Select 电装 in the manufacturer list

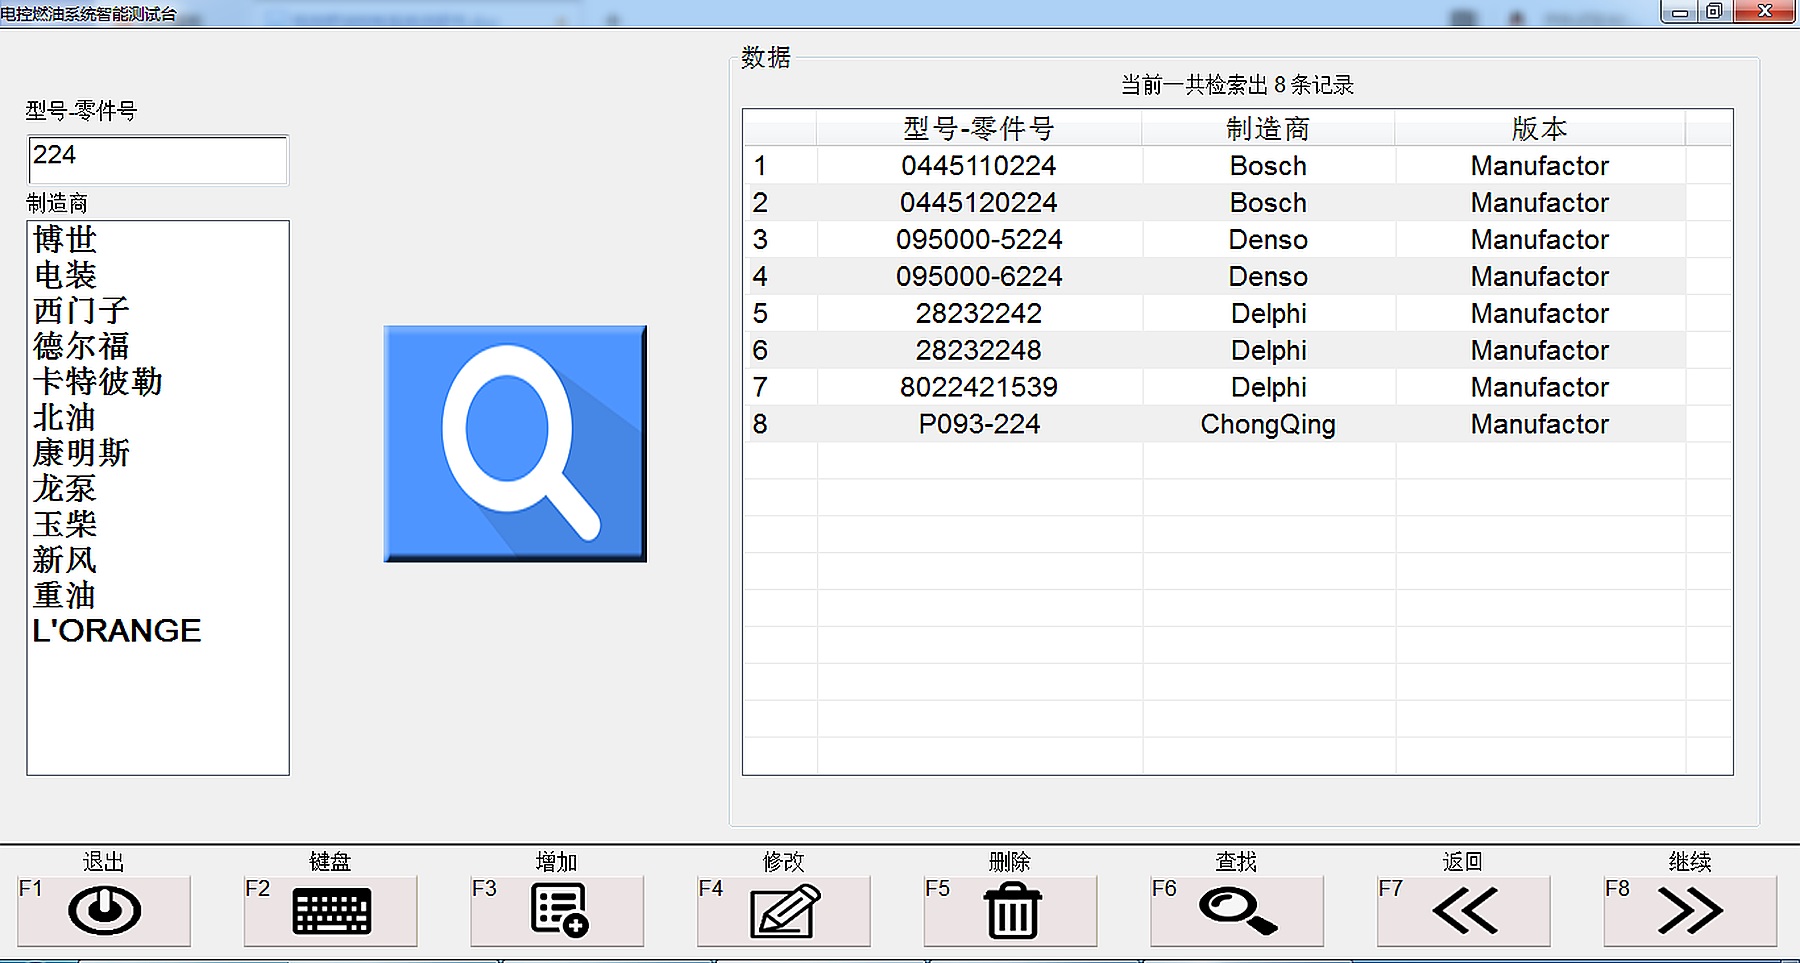pos(65,275)
